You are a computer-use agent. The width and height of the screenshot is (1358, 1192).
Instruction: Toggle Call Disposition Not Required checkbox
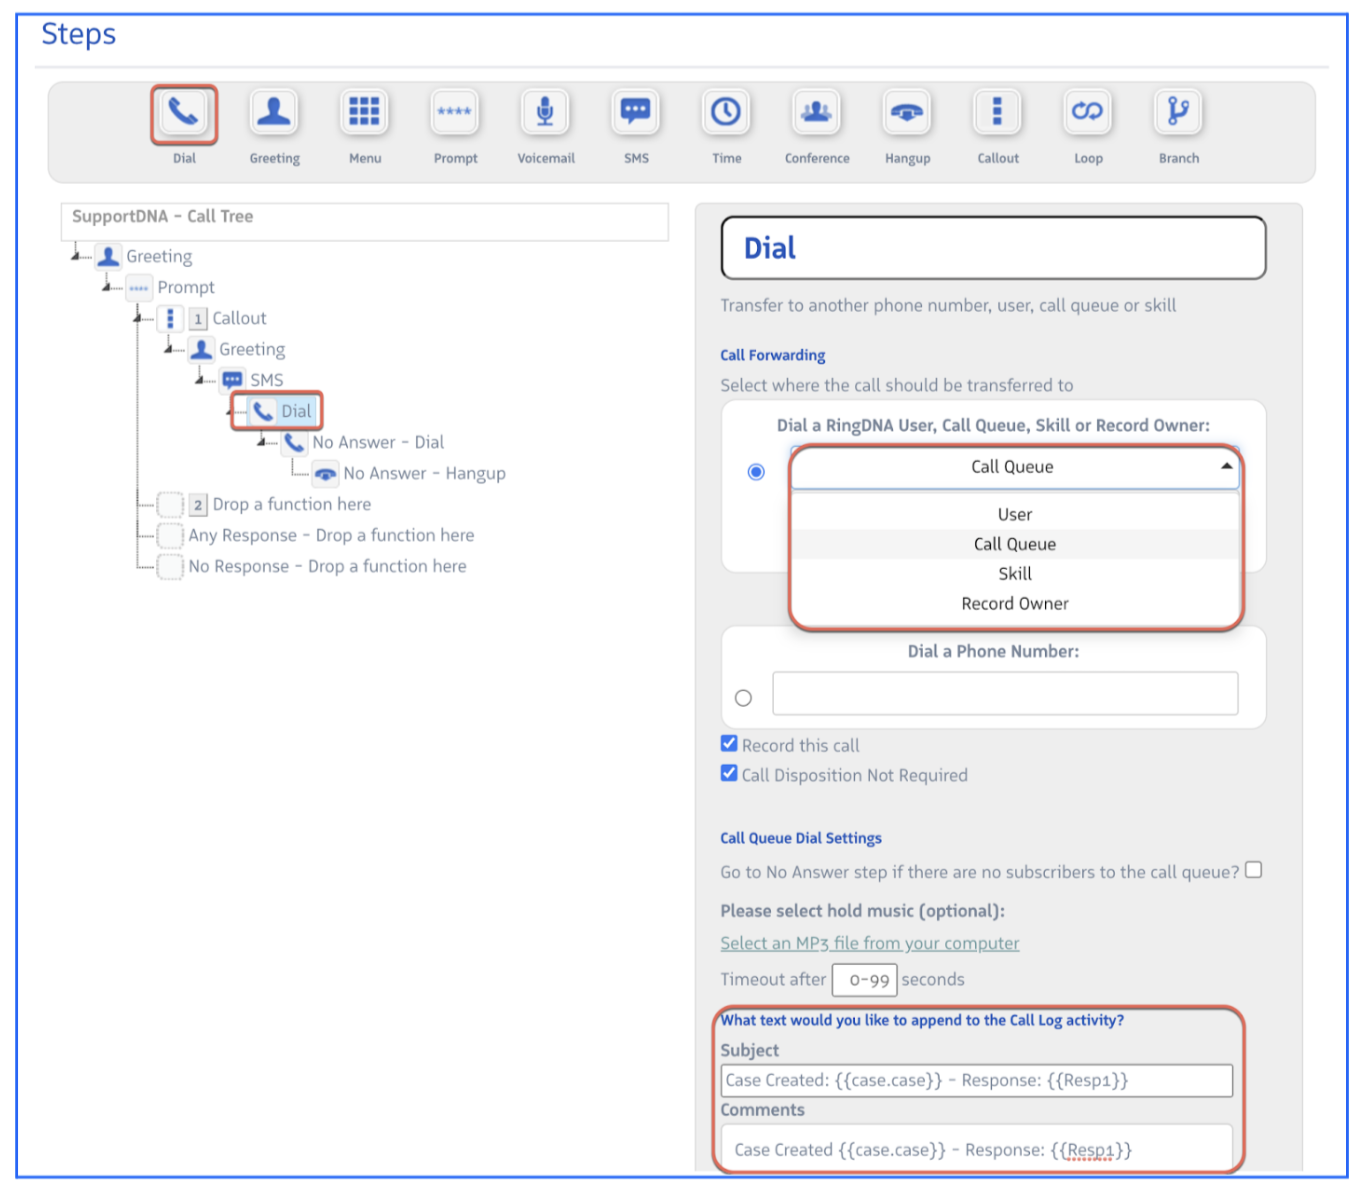pos(729,773)
